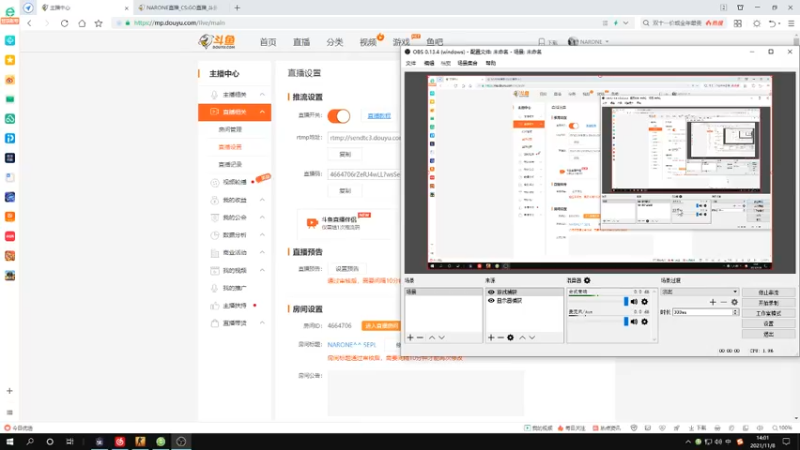Viewport: 800px width, 450px height.
Task: Click the orange enter-room button beside 4664706
Action: pos(381,326)
